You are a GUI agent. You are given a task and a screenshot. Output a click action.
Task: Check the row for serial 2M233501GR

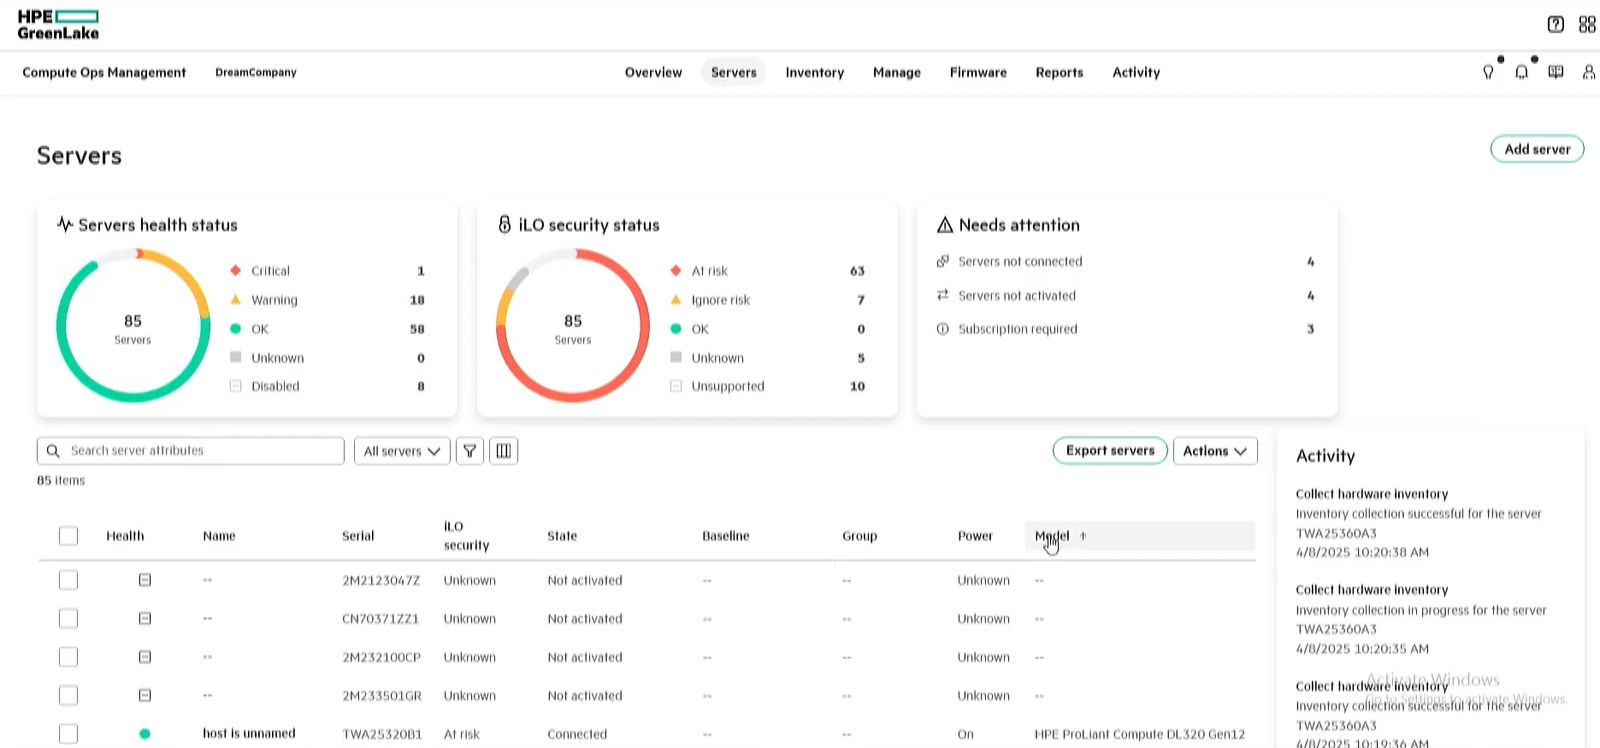[68, 695]
